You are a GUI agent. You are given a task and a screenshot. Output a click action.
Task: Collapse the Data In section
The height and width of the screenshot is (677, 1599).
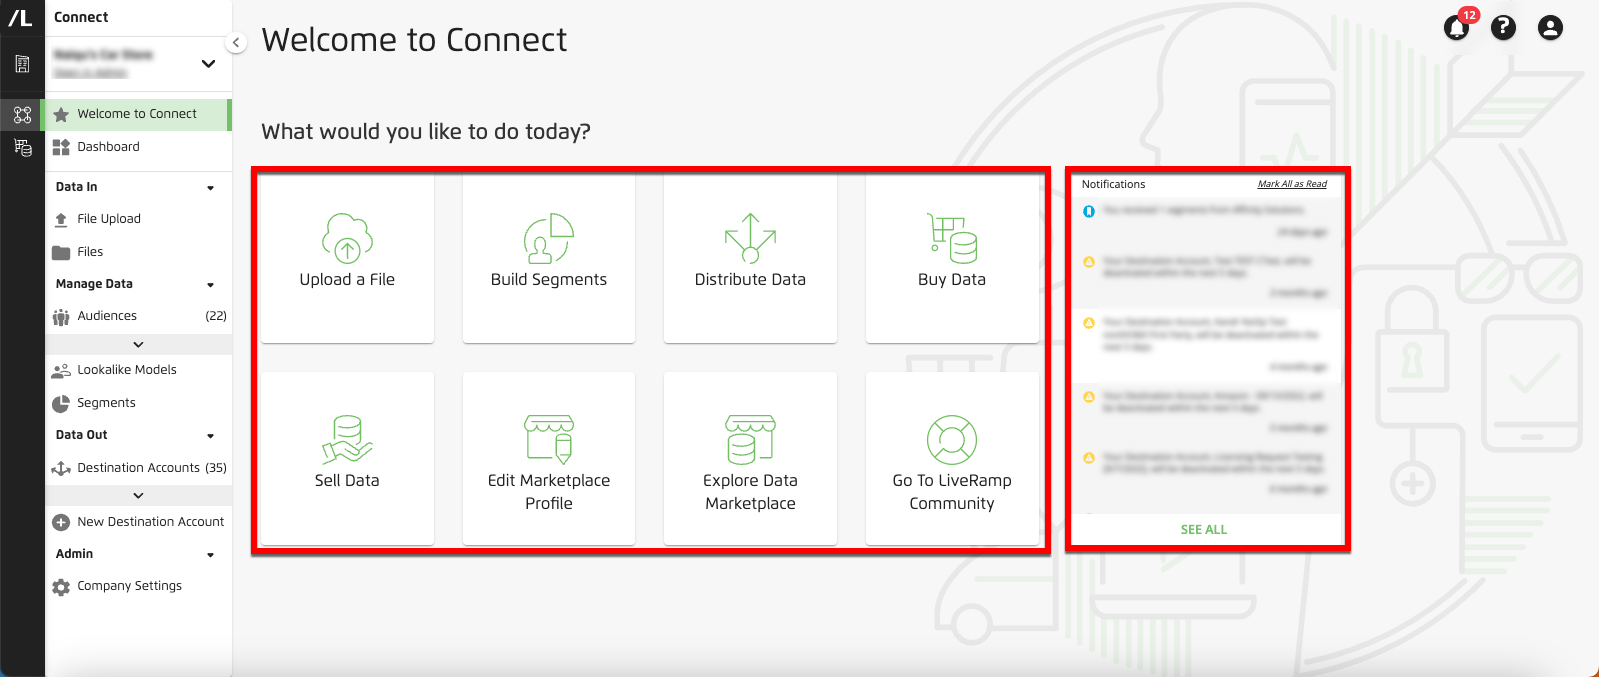pos(210,188)
